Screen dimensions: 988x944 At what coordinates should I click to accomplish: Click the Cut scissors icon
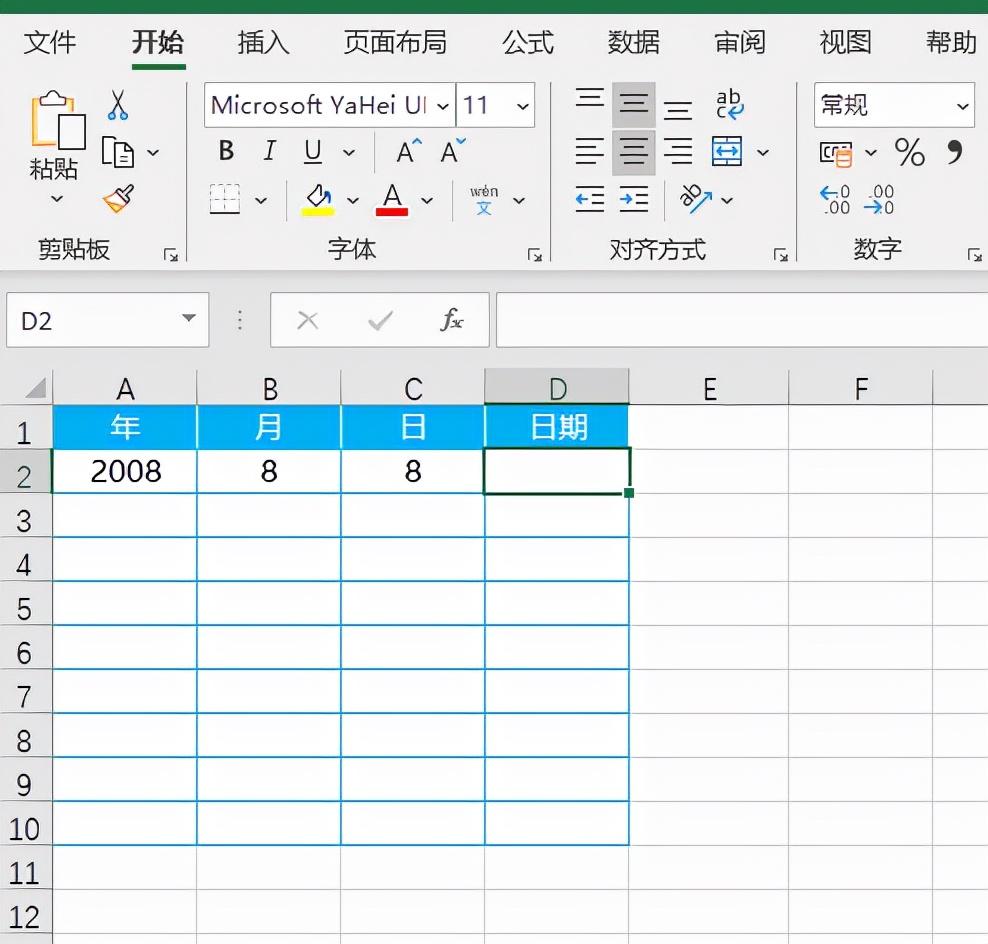118,105
